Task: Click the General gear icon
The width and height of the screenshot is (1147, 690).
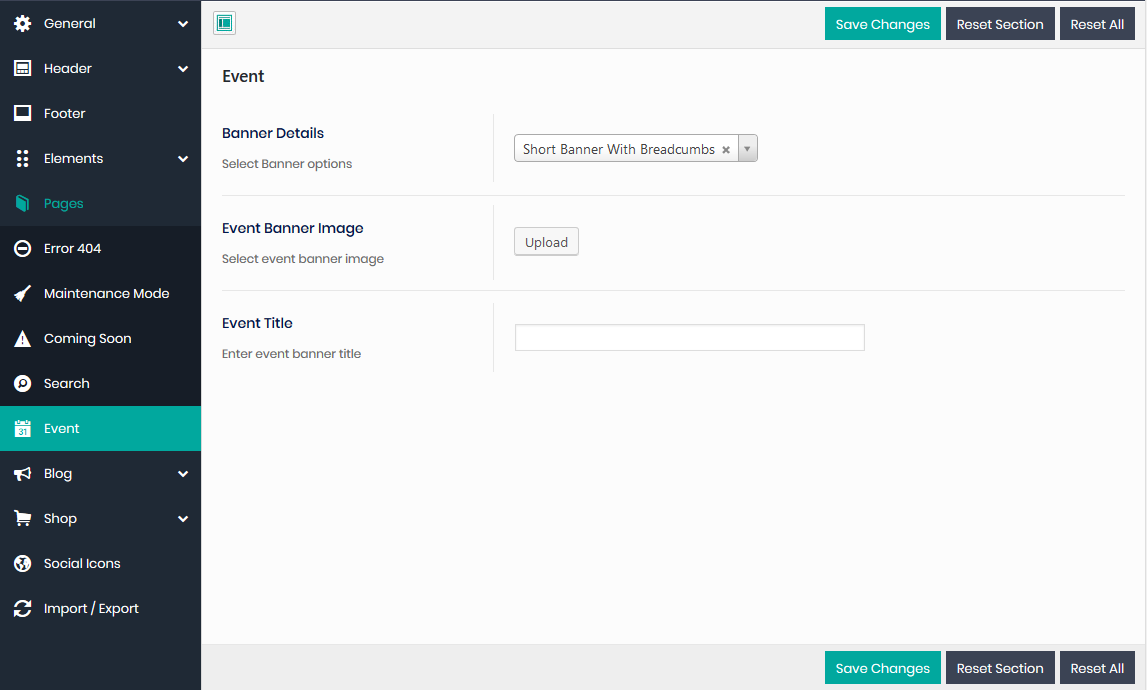Action: [x=22, y=23]
